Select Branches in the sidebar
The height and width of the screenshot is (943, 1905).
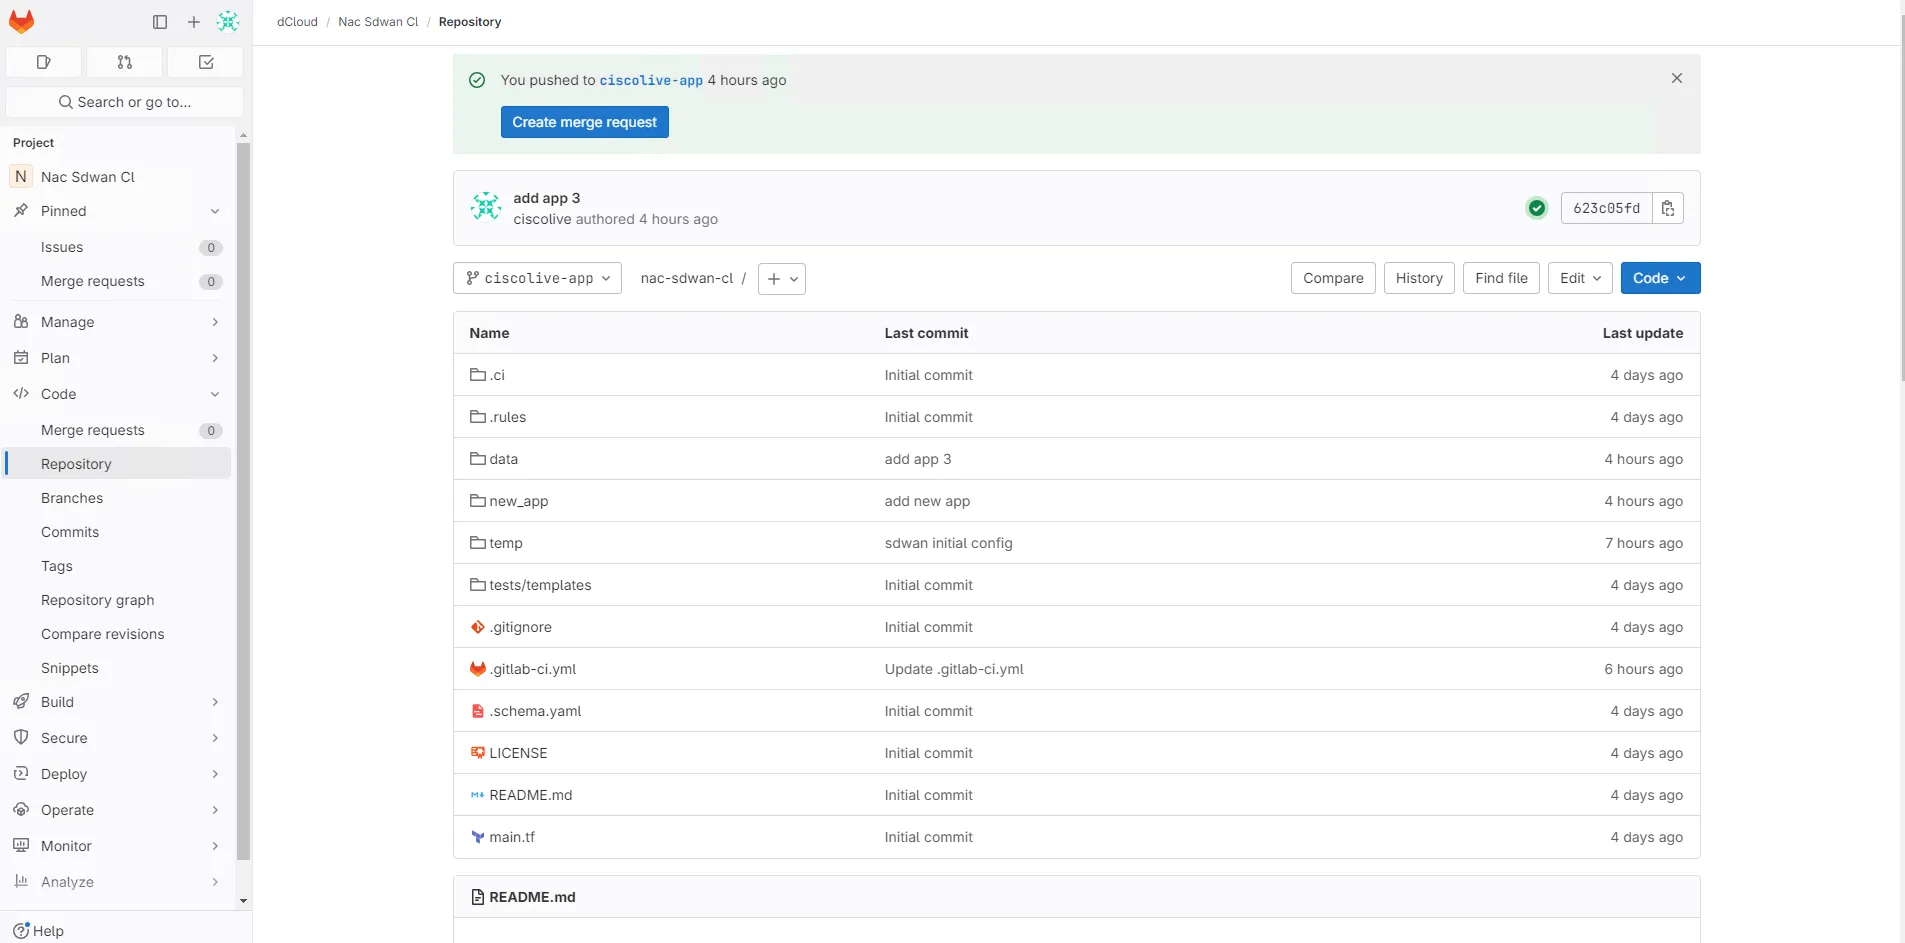(72, 498)
